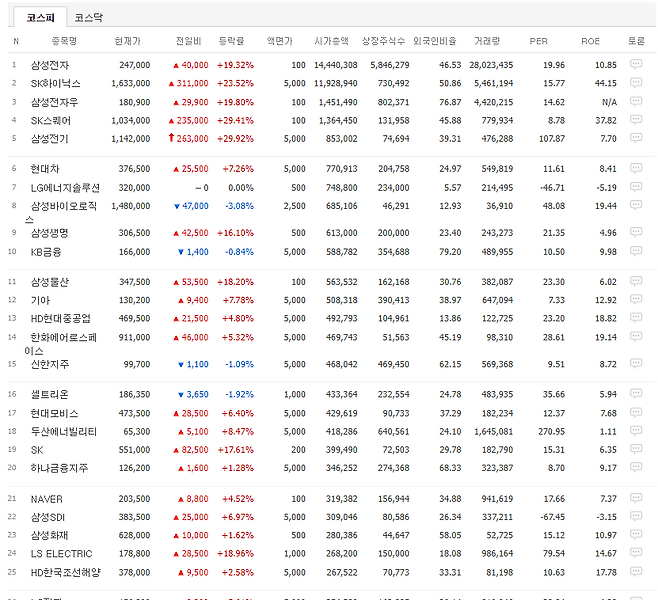Open the 삼성화재 stock link
Viewport: 658px width, 600px height.
(50, 535)
